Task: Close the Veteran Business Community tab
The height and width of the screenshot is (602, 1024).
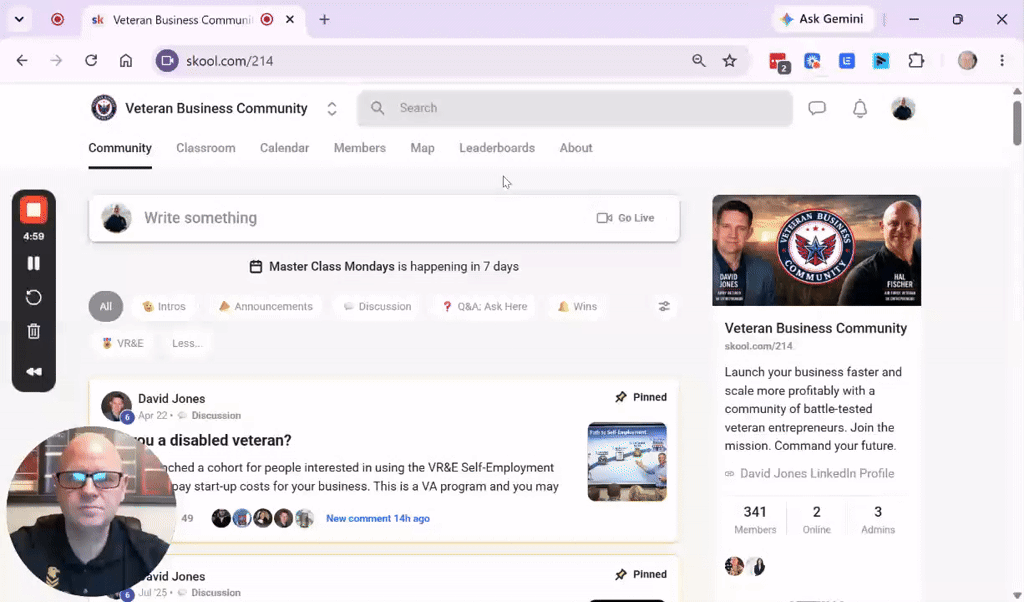Action: tap(290, 20)
